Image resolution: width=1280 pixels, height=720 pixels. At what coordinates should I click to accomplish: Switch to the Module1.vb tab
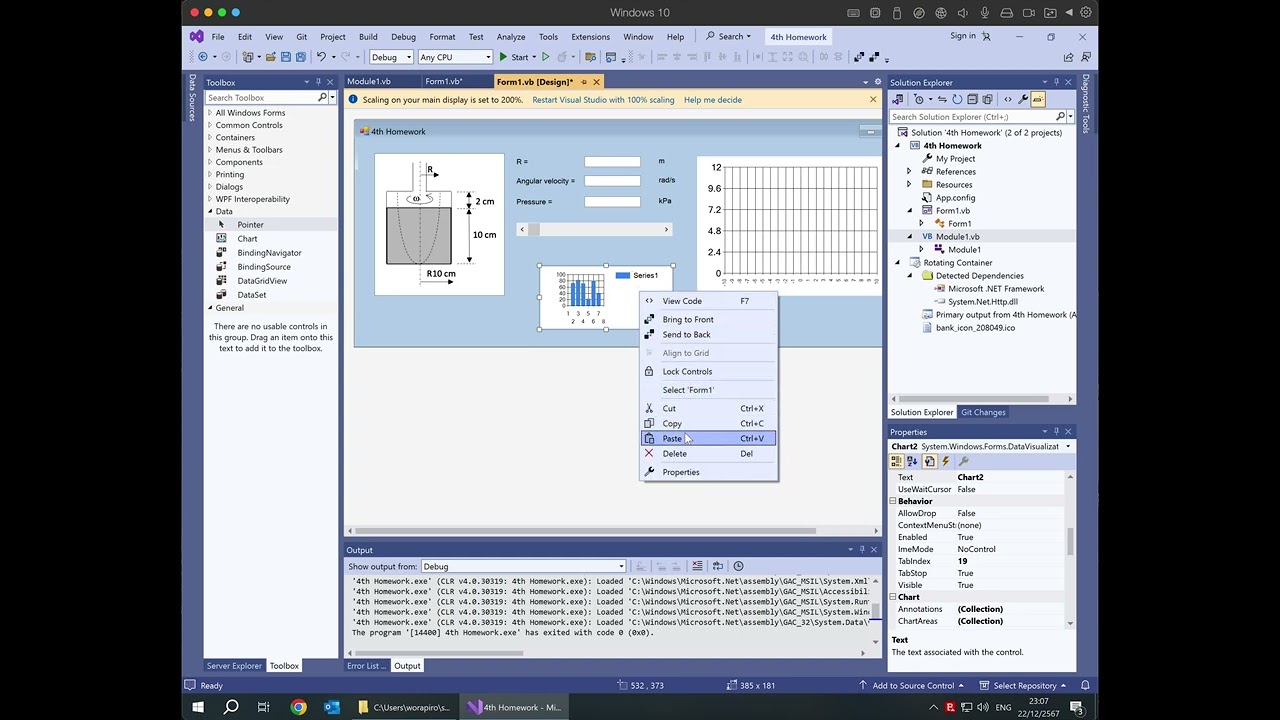368,82
